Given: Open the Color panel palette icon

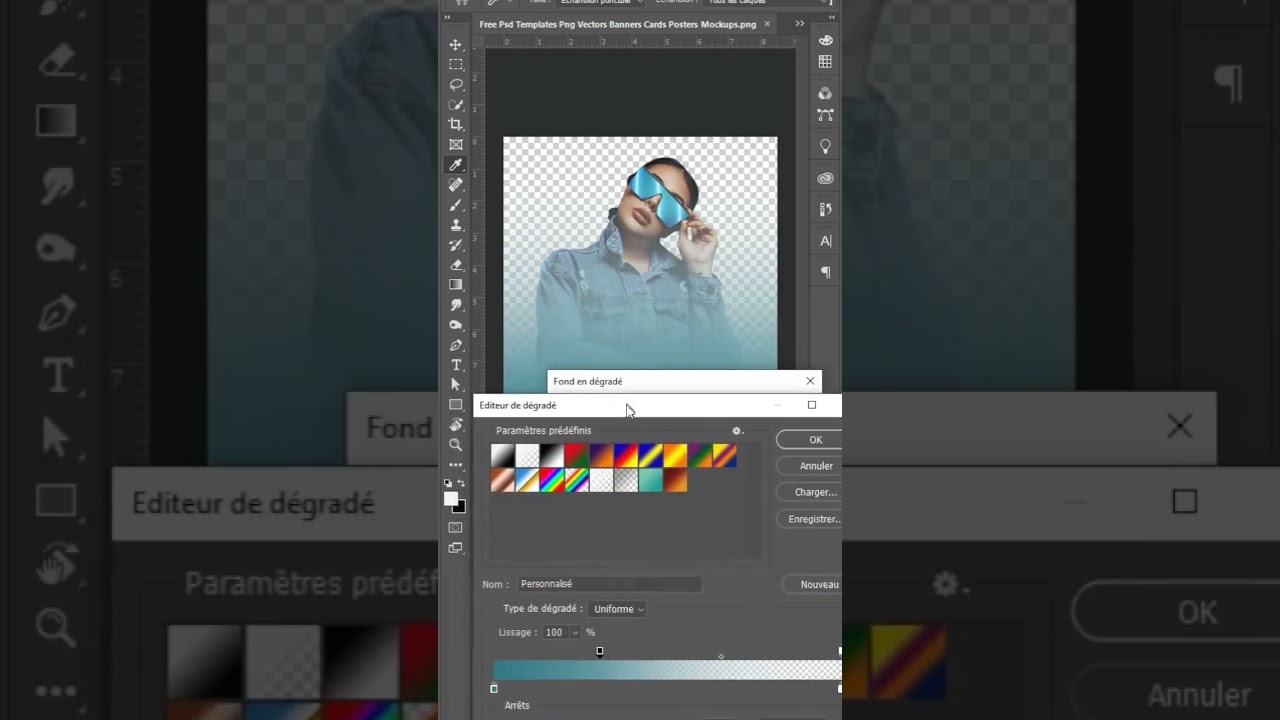Looking at the screenshot, I should (x=825, y=40).
